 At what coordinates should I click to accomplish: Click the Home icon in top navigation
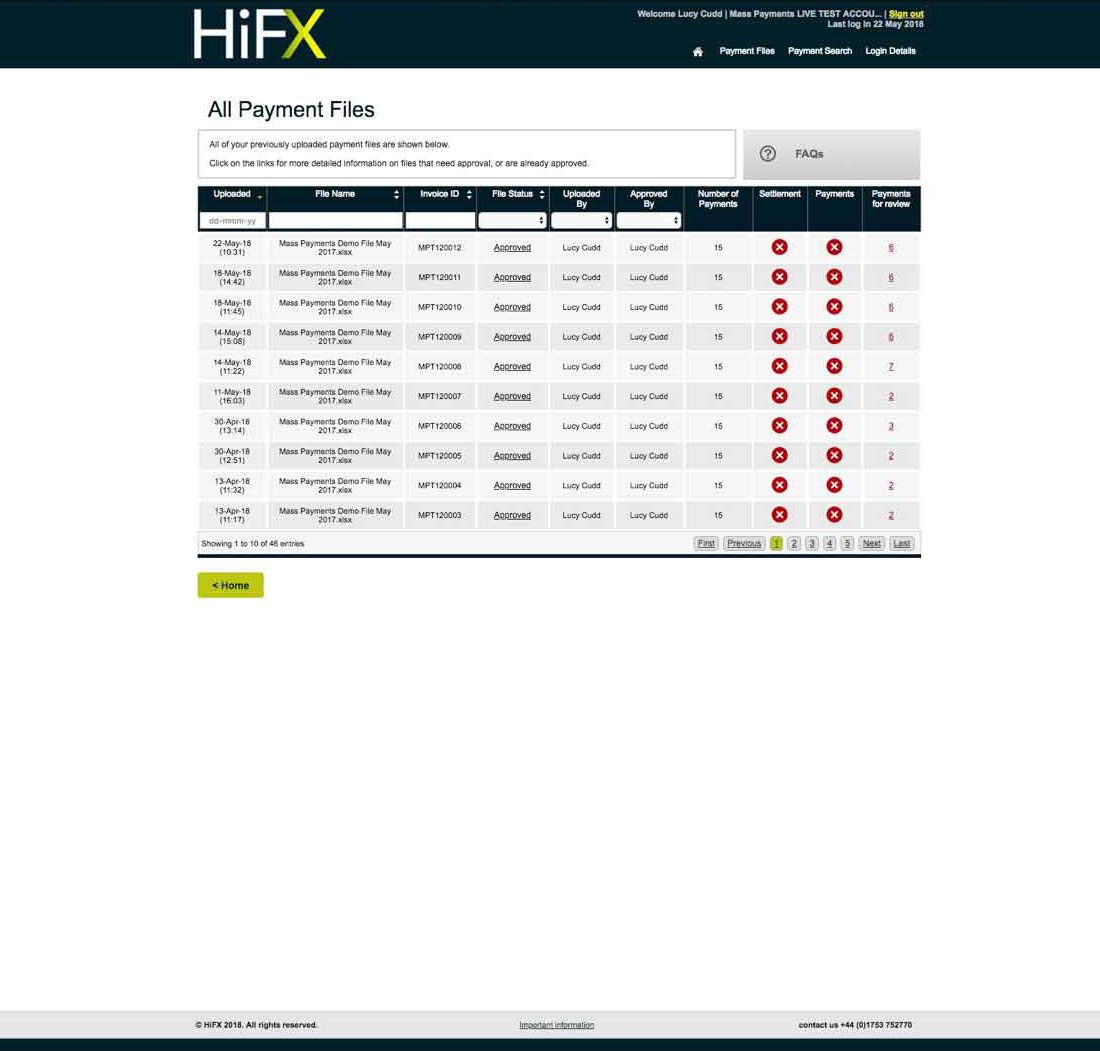[698, 52]
